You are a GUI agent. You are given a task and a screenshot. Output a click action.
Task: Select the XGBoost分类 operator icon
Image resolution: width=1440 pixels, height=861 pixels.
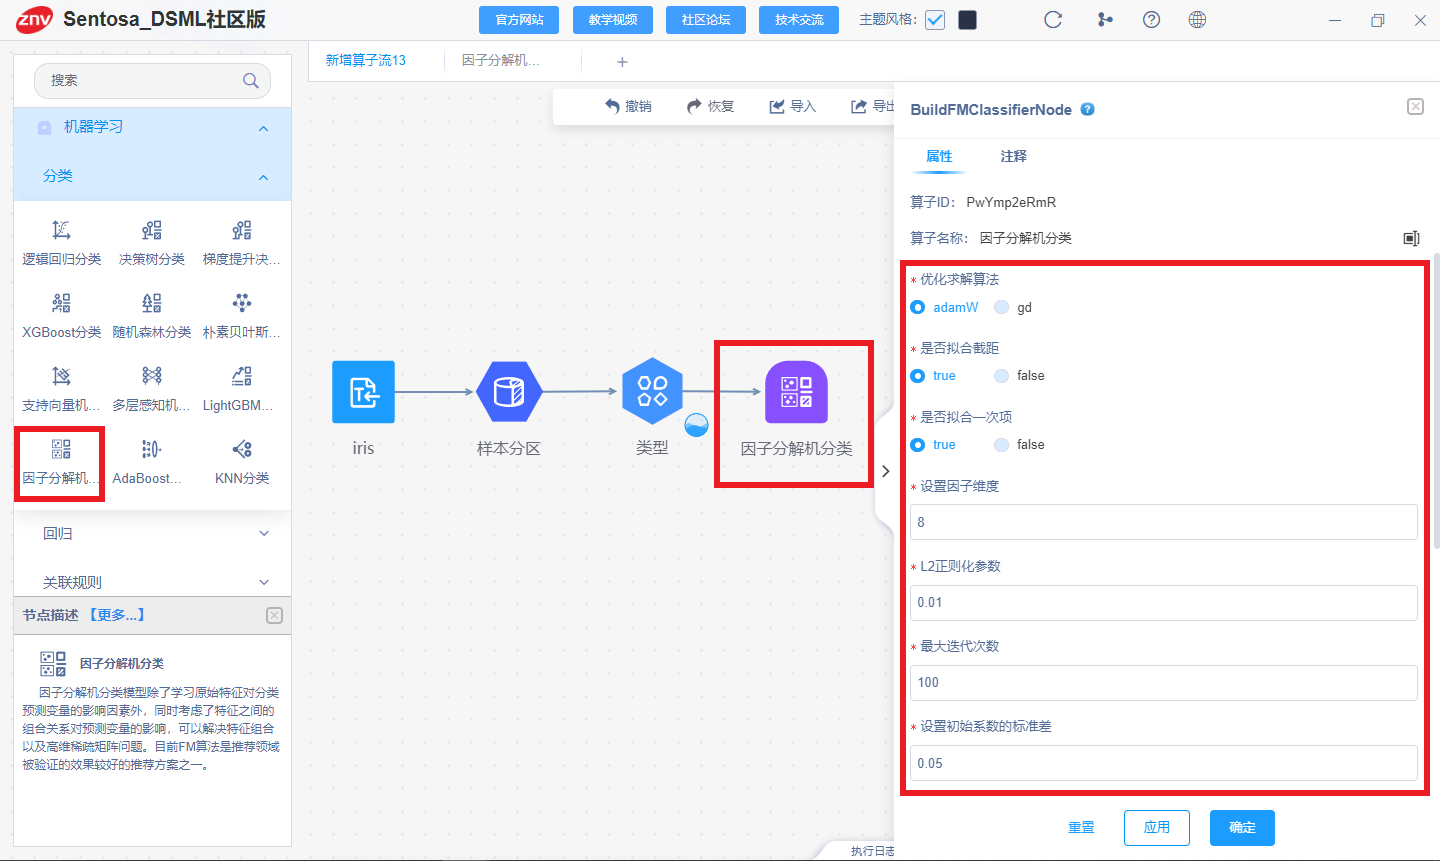61,303
